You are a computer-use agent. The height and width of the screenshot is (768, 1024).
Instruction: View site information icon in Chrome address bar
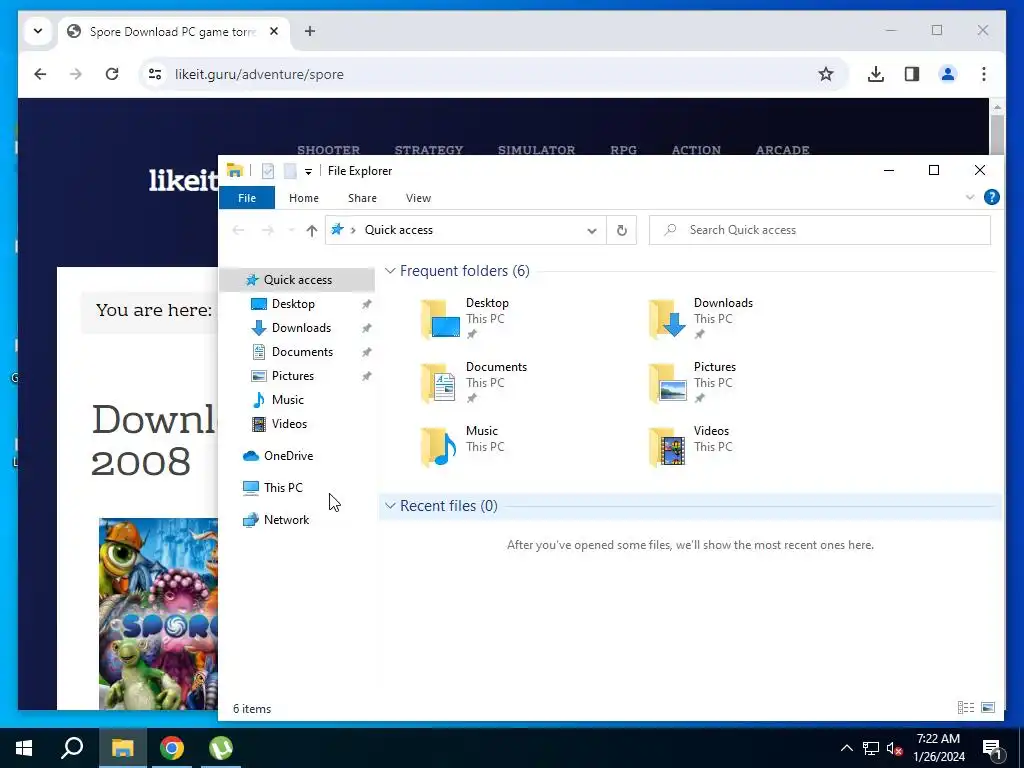point(155,74)
